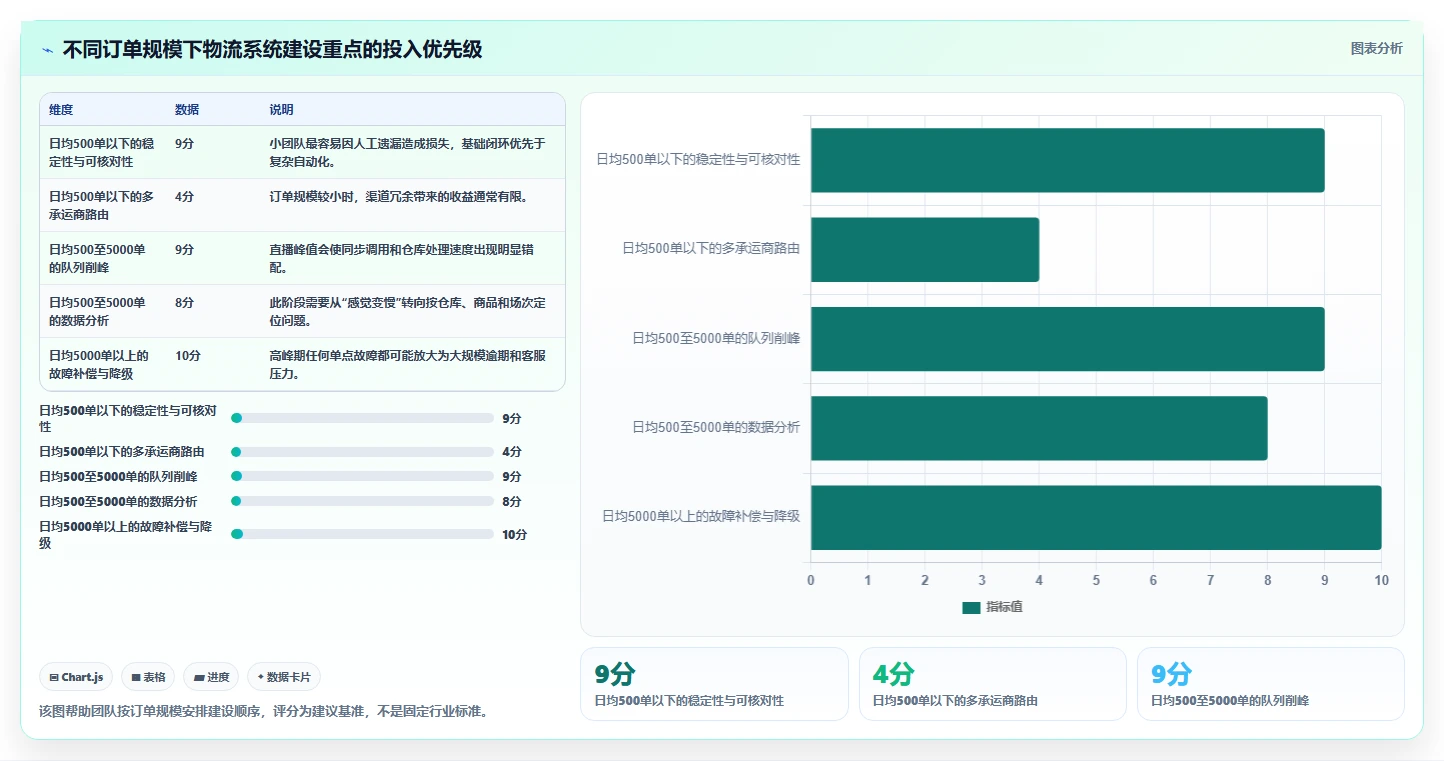Click the 数据 column header
Viewport: 1444px width, 761px height.
187,110
